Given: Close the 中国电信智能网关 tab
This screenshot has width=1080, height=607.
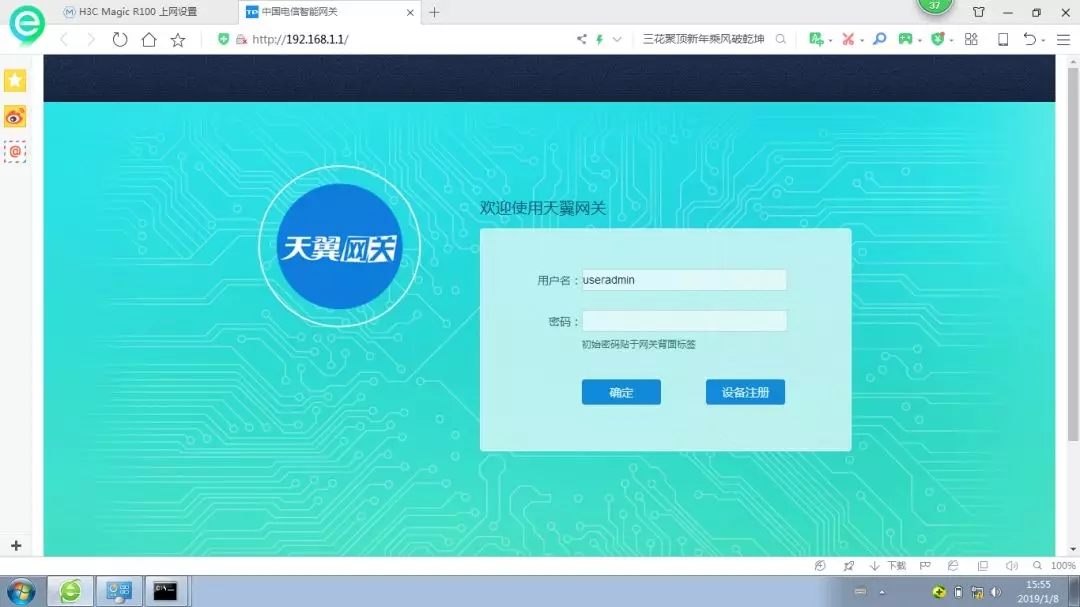Looking at the screenshot, I should (x=411, y=12).
